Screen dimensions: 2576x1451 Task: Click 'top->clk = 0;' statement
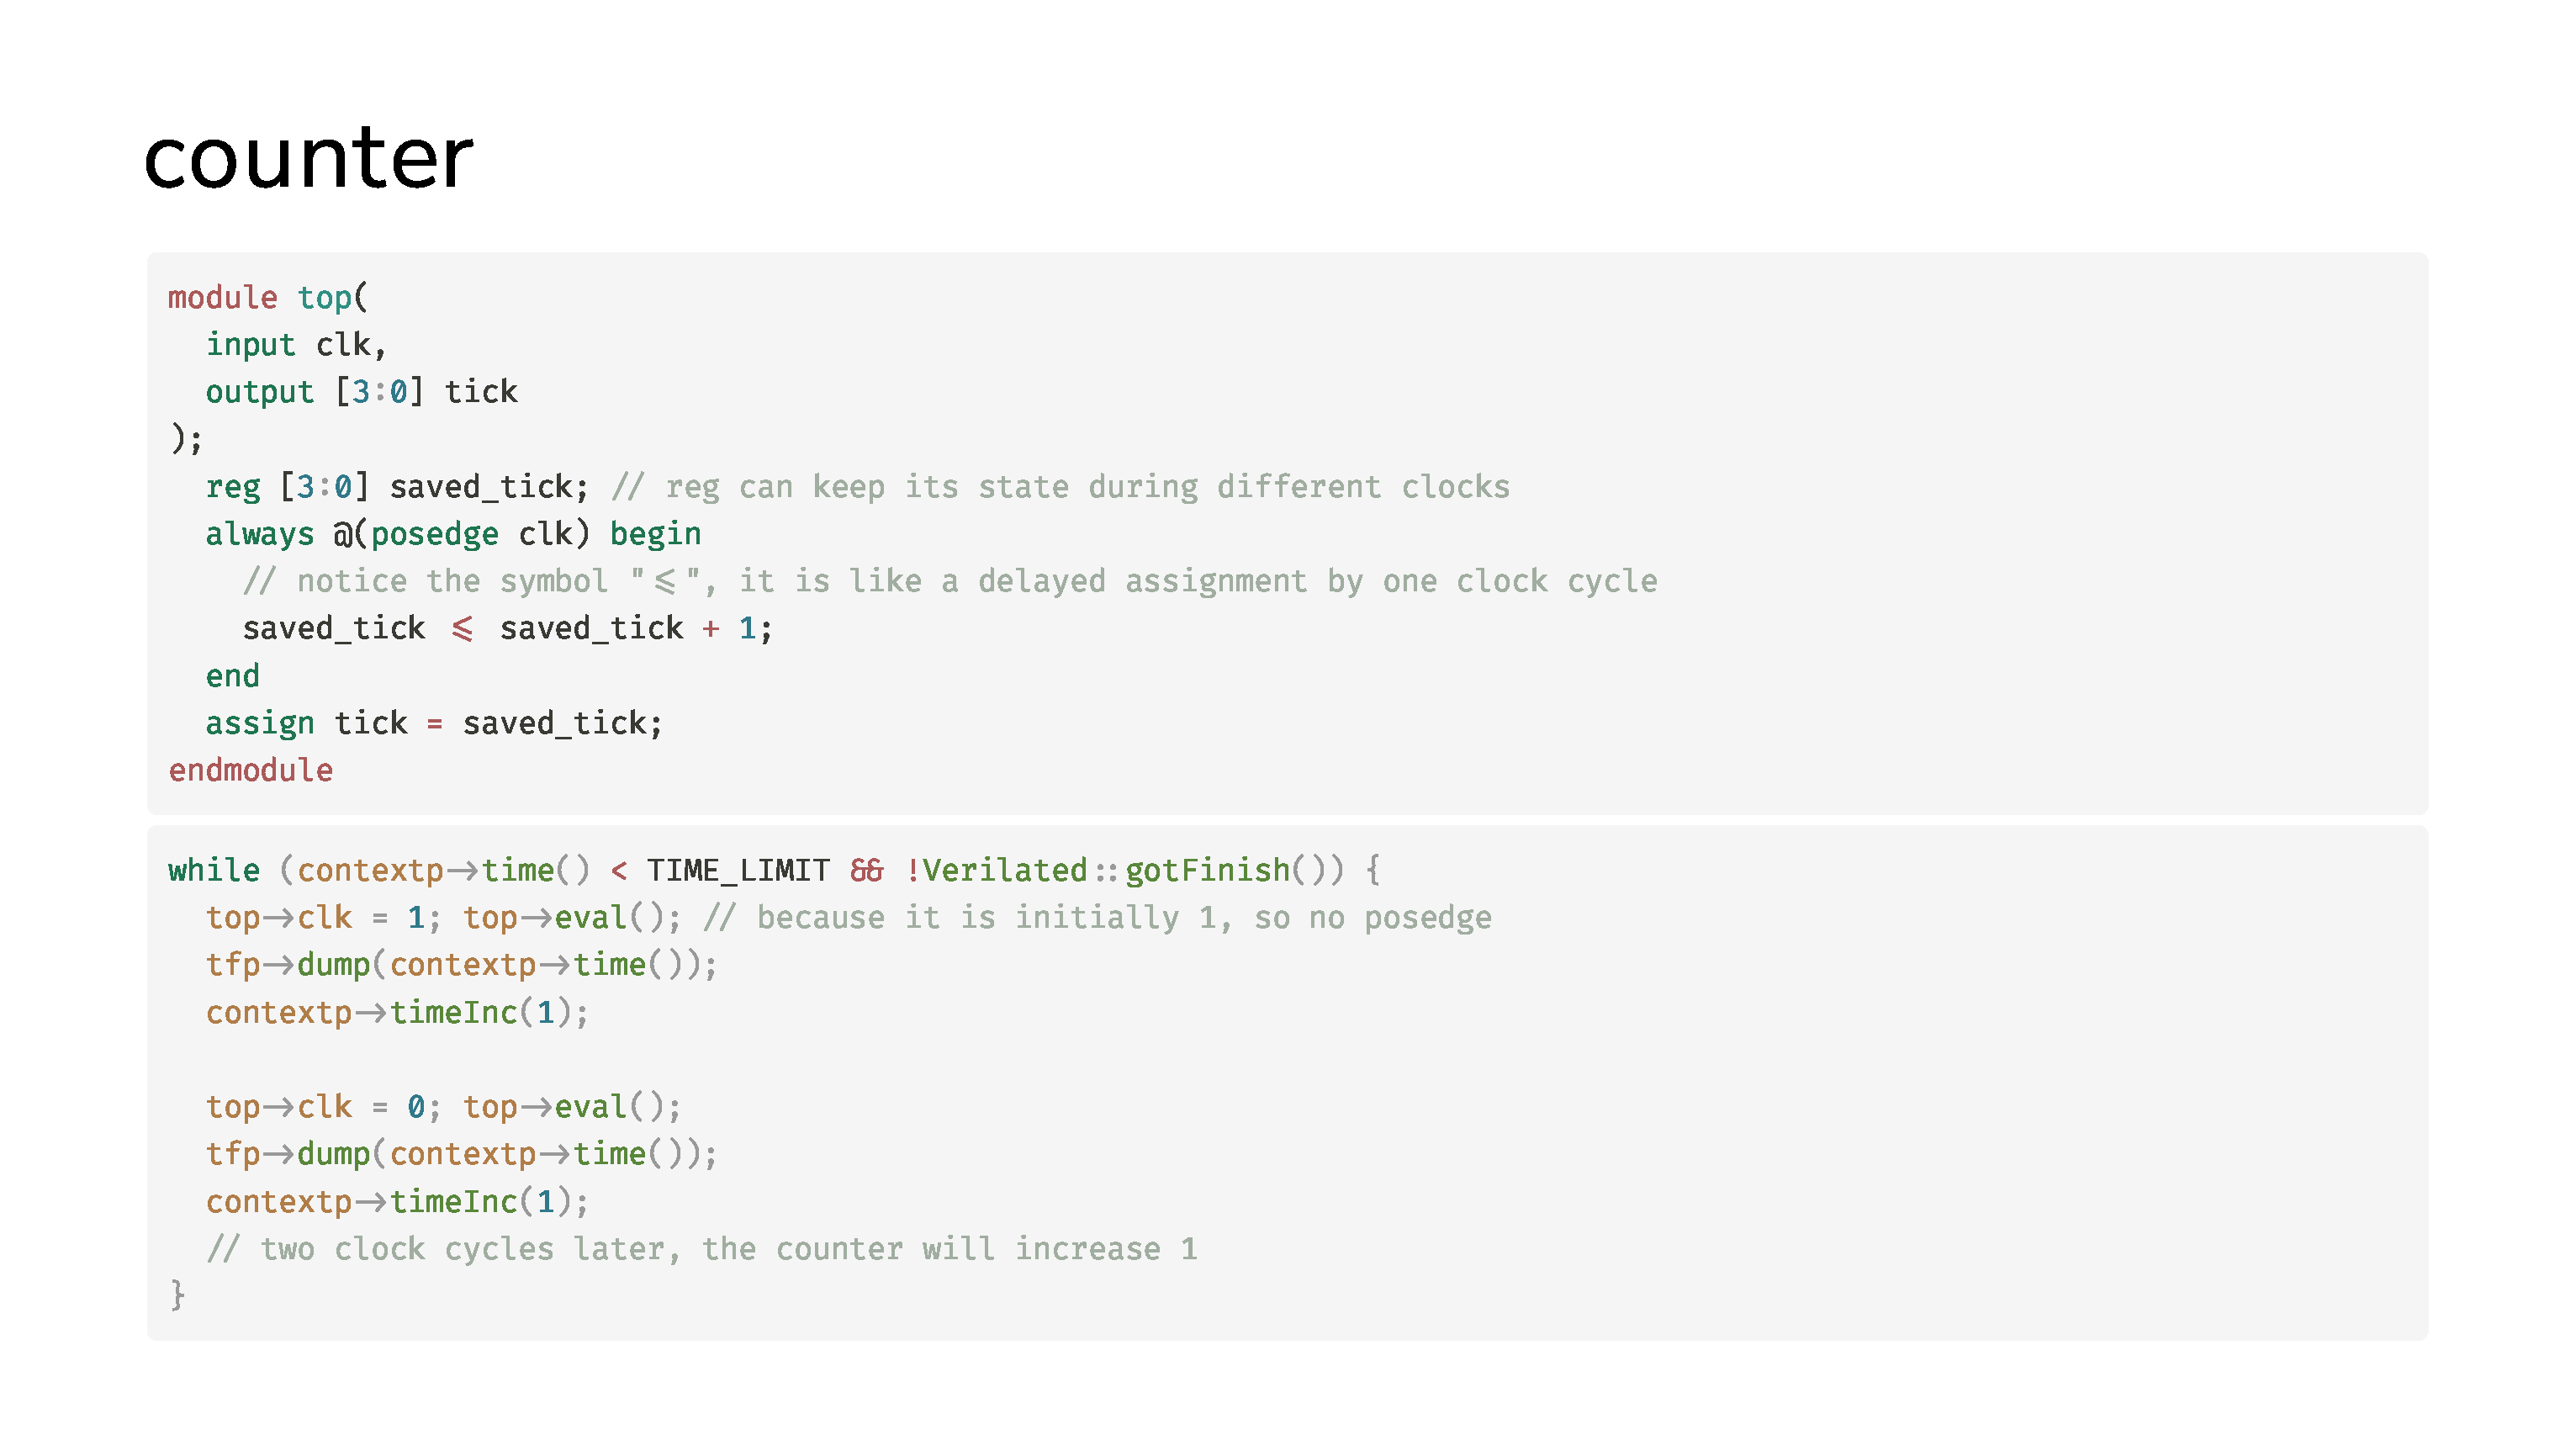[323, 1107]
